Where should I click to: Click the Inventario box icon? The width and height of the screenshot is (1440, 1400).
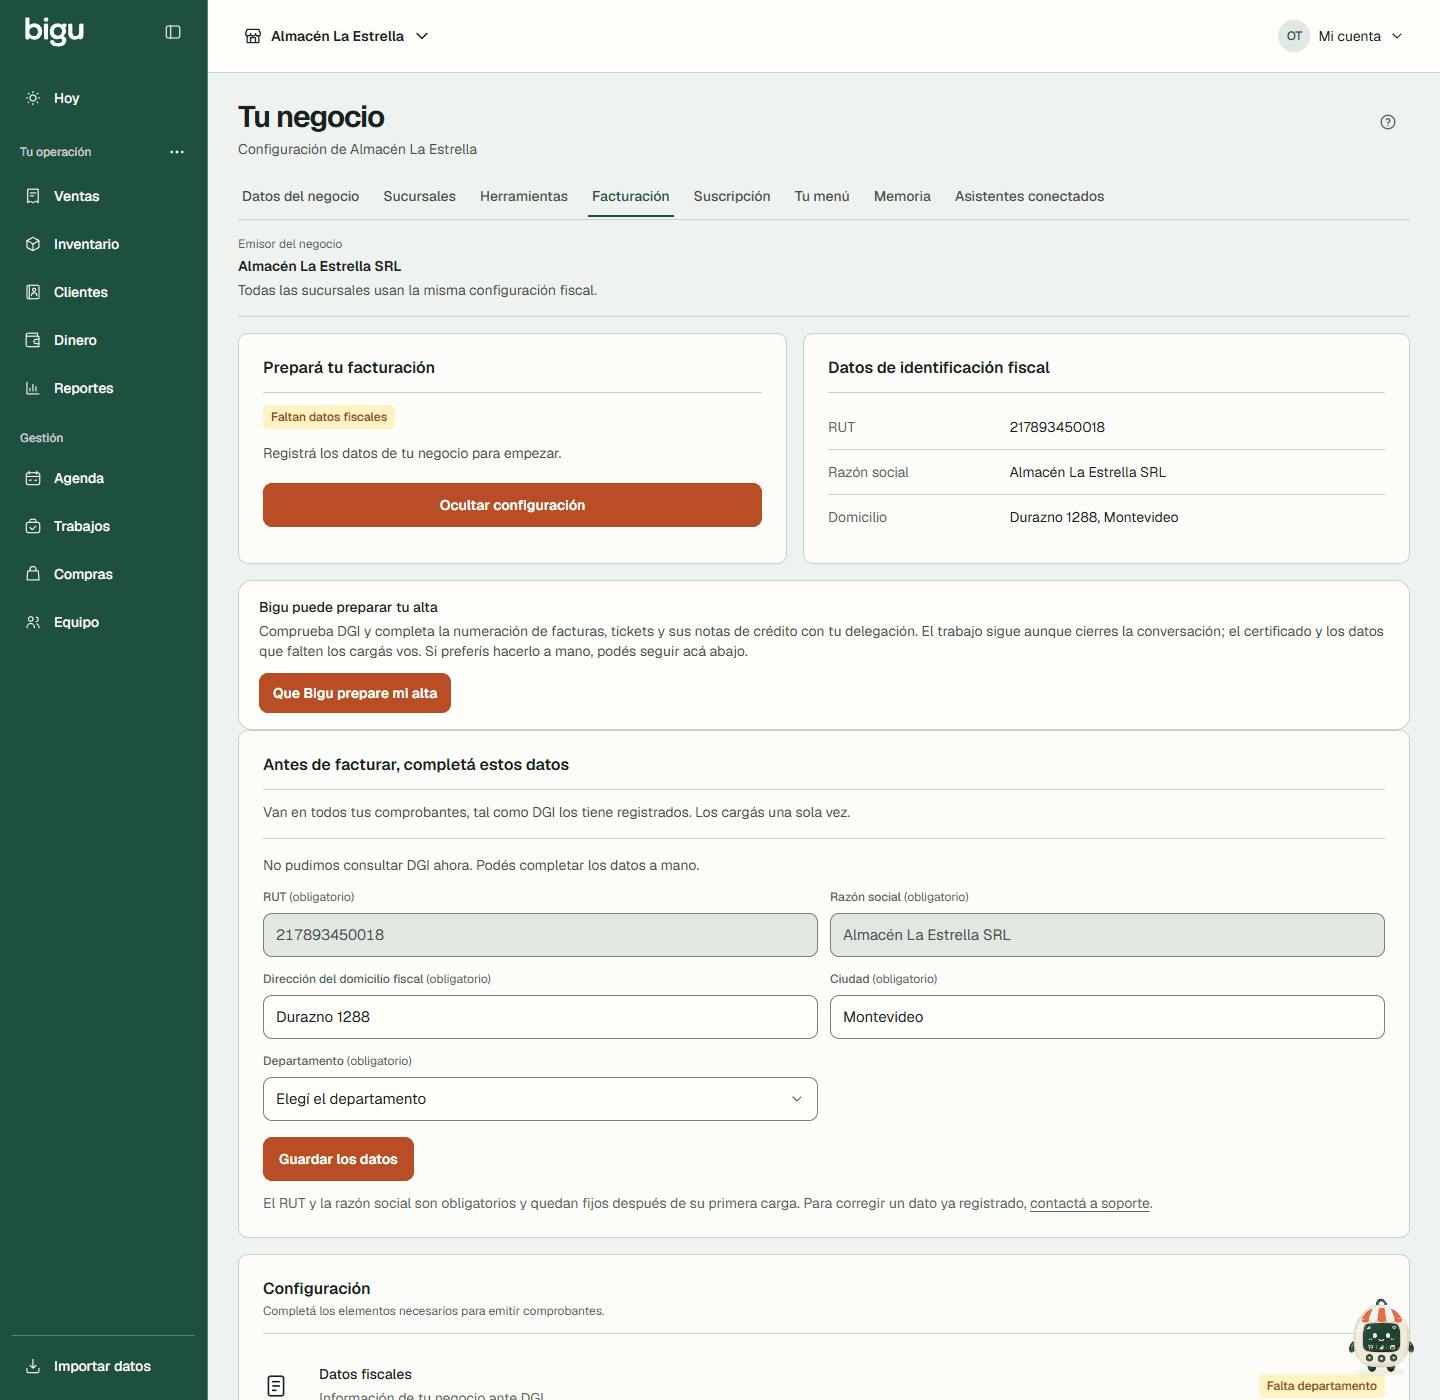point(33,244)
